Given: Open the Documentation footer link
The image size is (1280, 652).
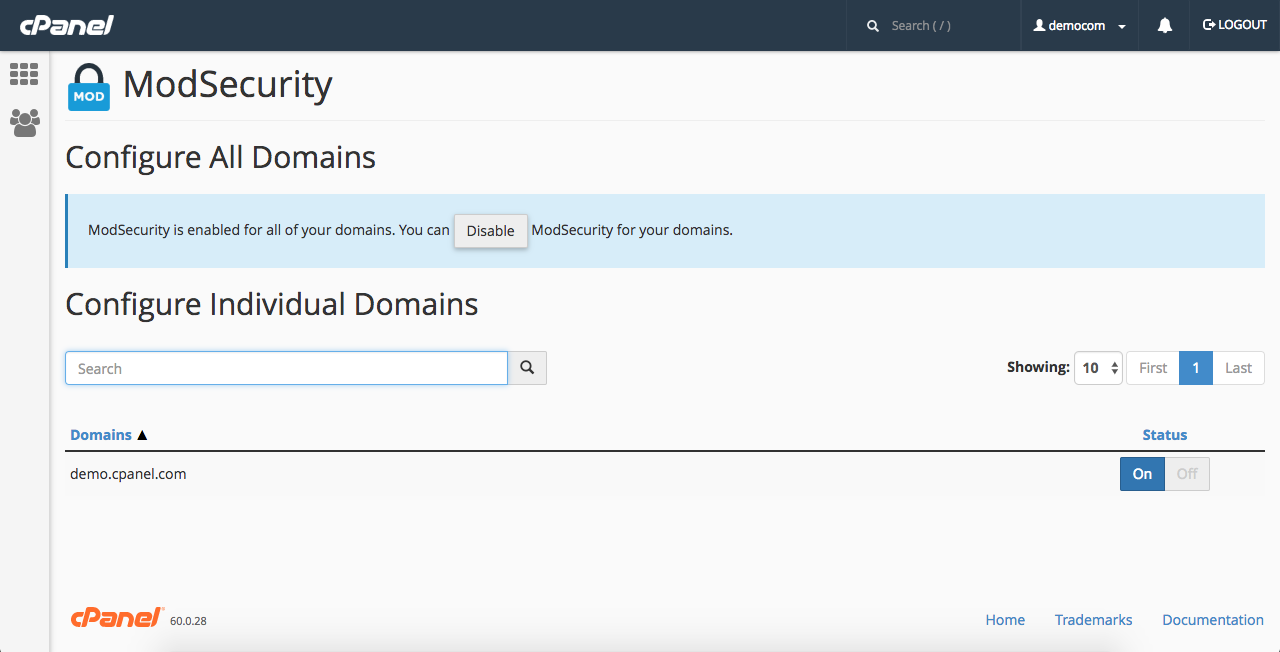Looking at the screenshot, I should (x=1213, y=620).
